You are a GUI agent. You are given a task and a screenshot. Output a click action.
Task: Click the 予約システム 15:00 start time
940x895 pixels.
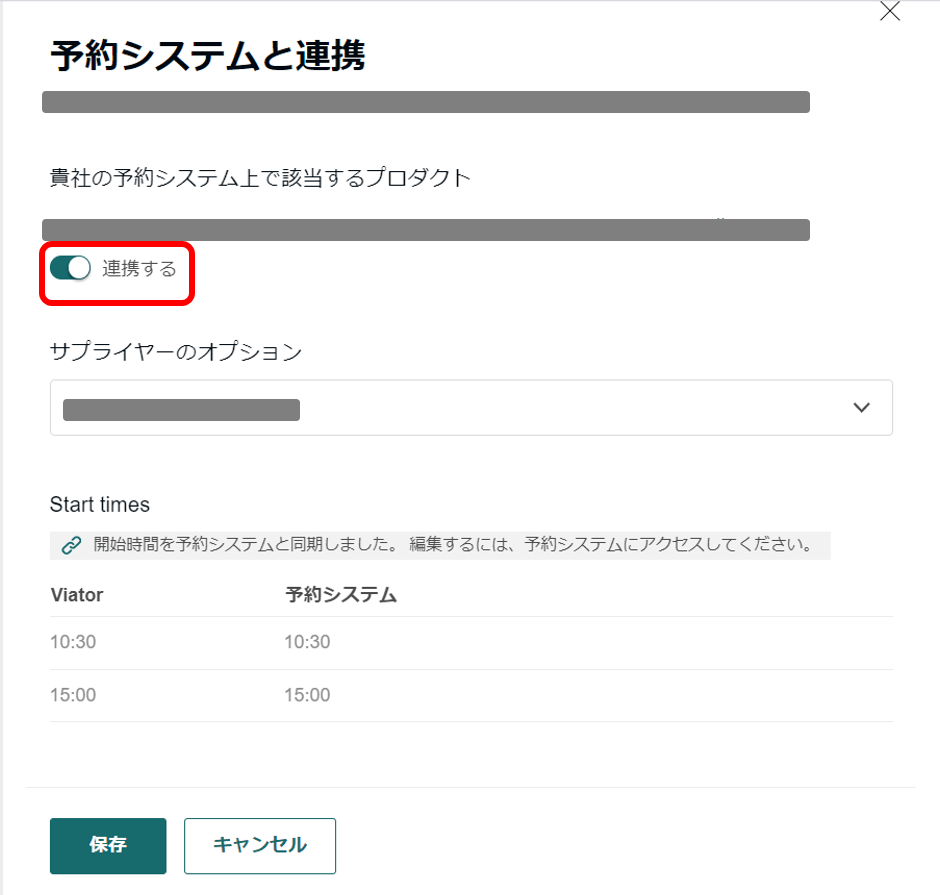point(307,695)
